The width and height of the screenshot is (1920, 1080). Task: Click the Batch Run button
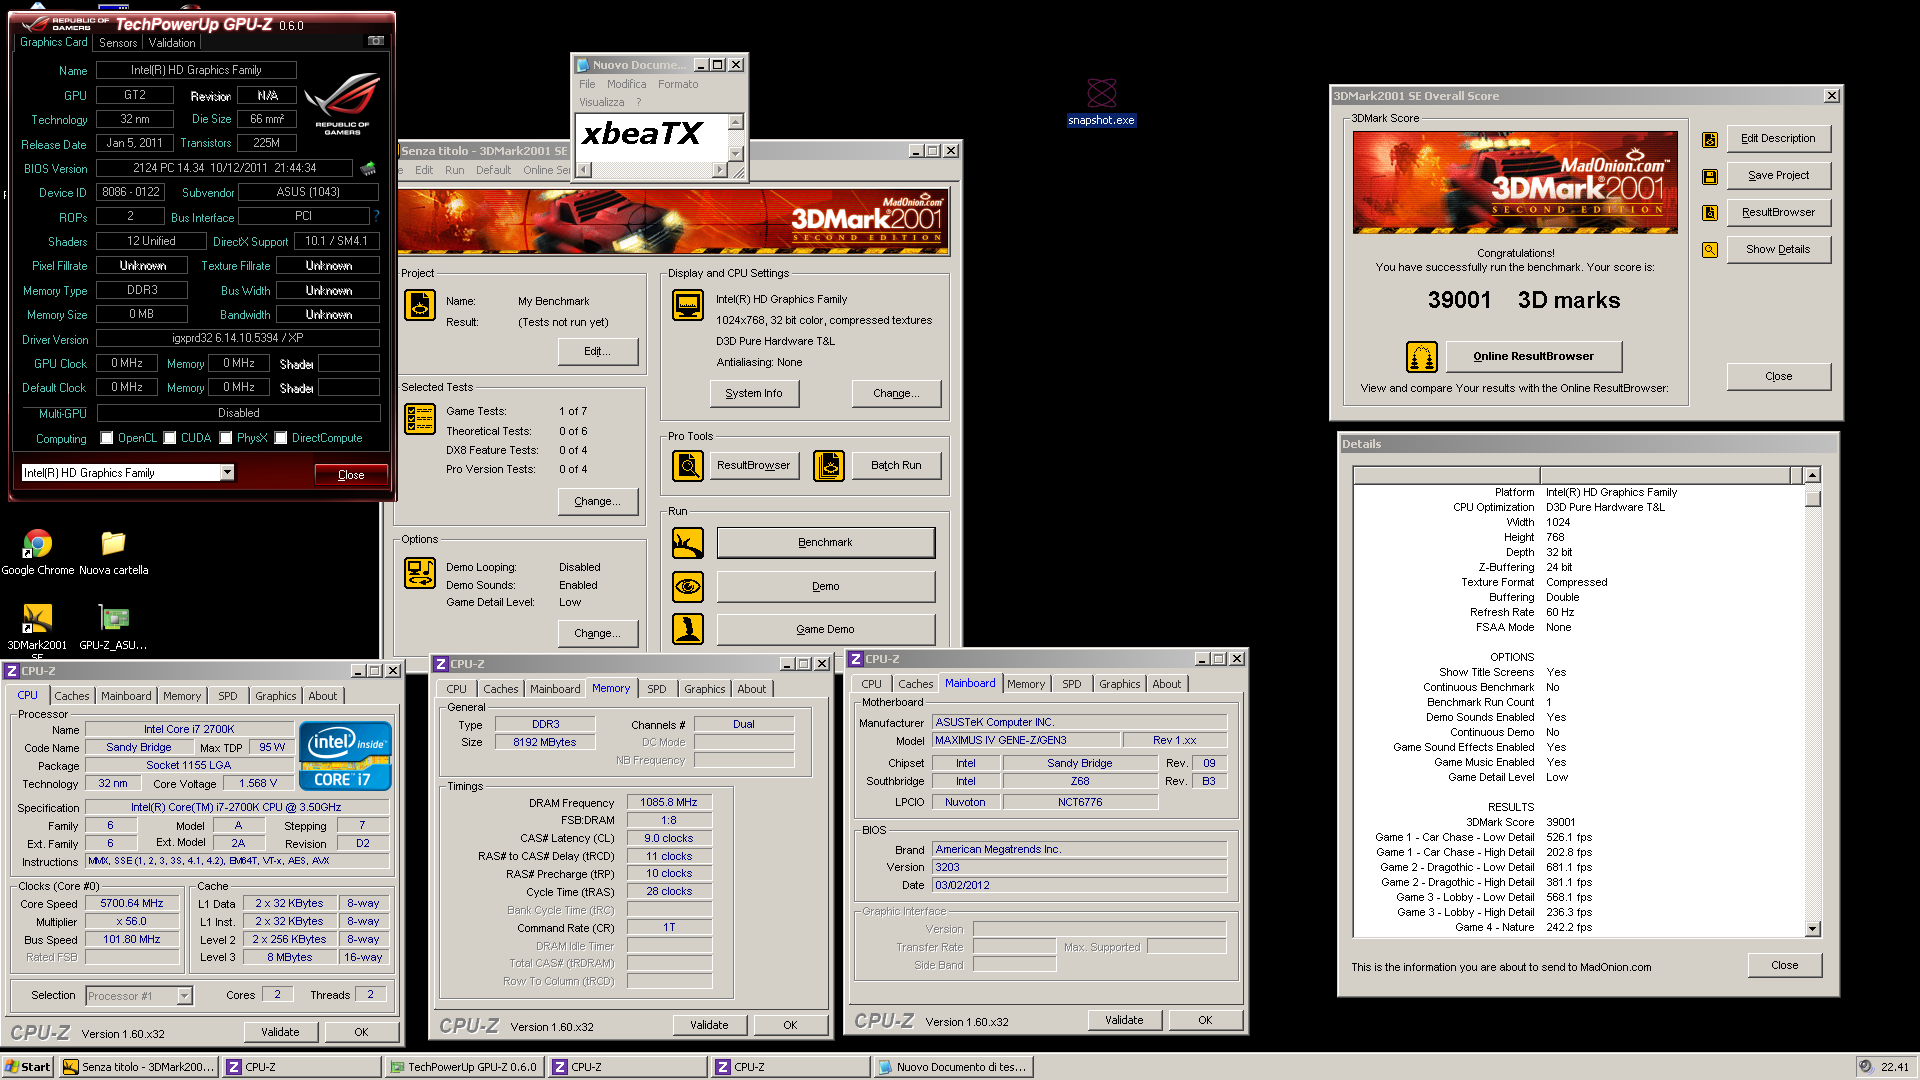click(x=896, y=465)
